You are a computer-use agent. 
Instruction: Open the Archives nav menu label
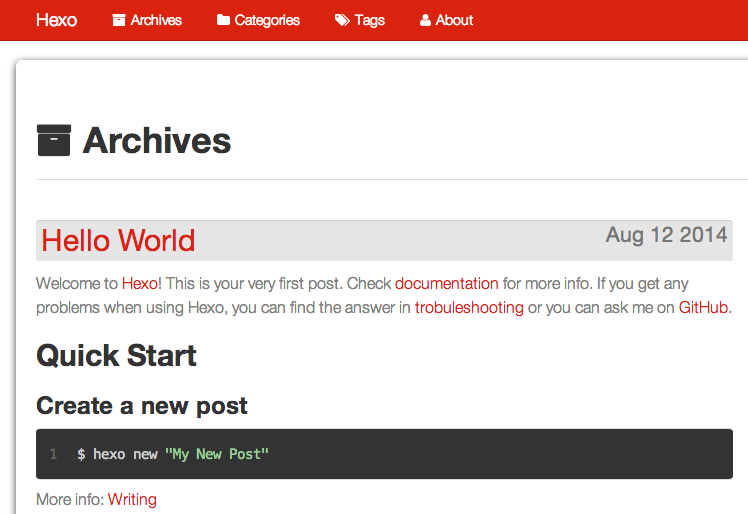pos(156,20)
